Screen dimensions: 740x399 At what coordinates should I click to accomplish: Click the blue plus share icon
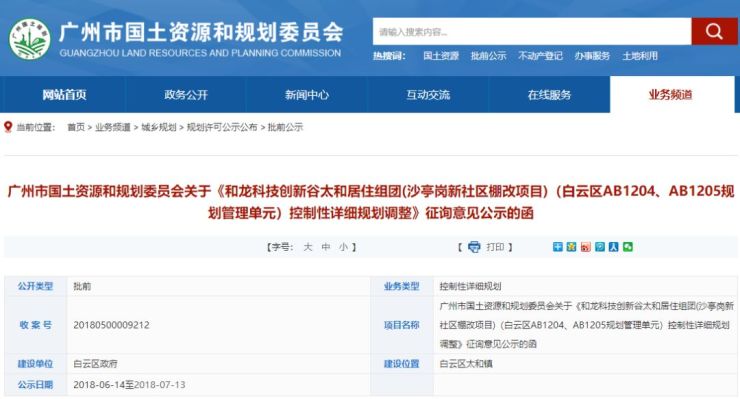pyautogui.click(x=558, y=246)
